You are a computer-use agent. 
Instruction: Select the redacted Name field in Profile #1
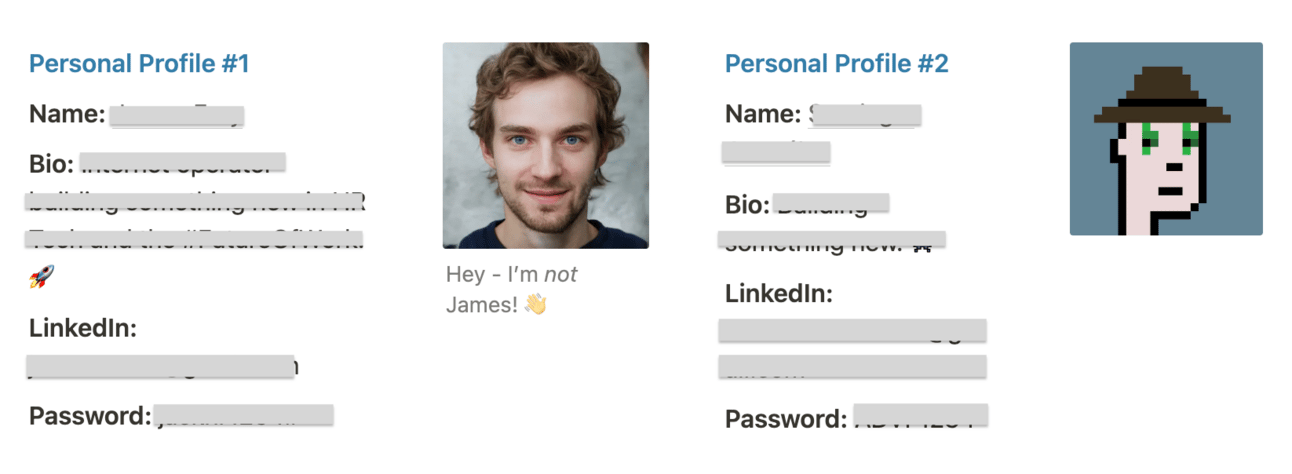tap(176, 114)
